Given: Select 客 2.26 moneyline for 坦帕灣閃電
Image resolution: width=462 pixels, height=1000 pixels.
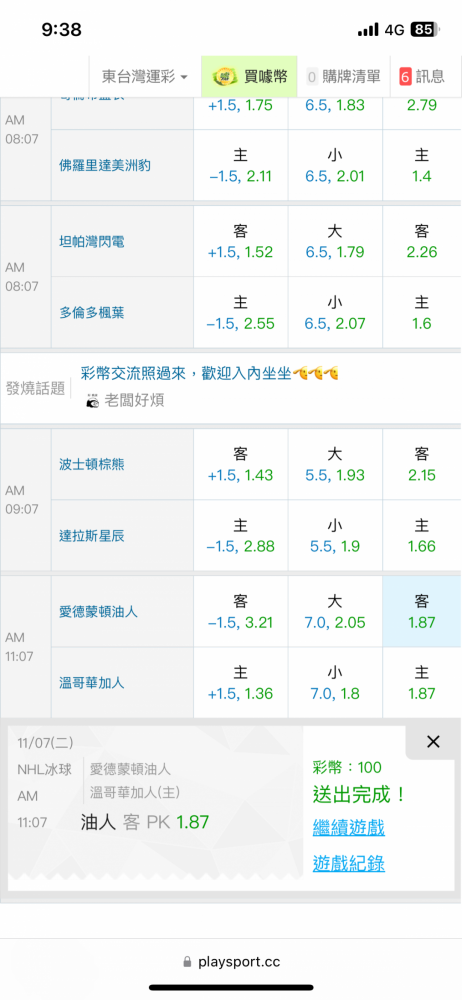Looking at the screenshot, I should coord(422,241).
